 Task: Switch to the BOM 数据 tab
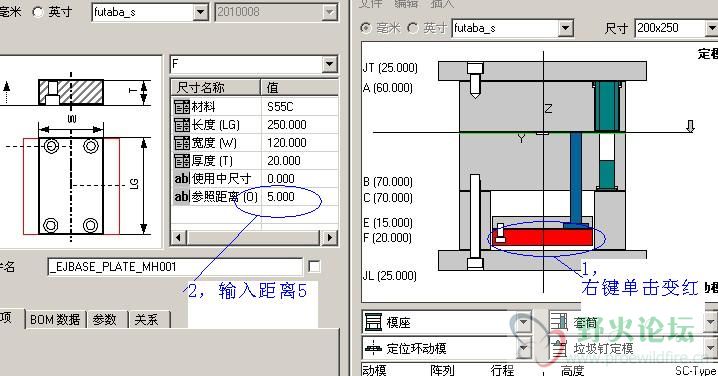coord(55,319)
